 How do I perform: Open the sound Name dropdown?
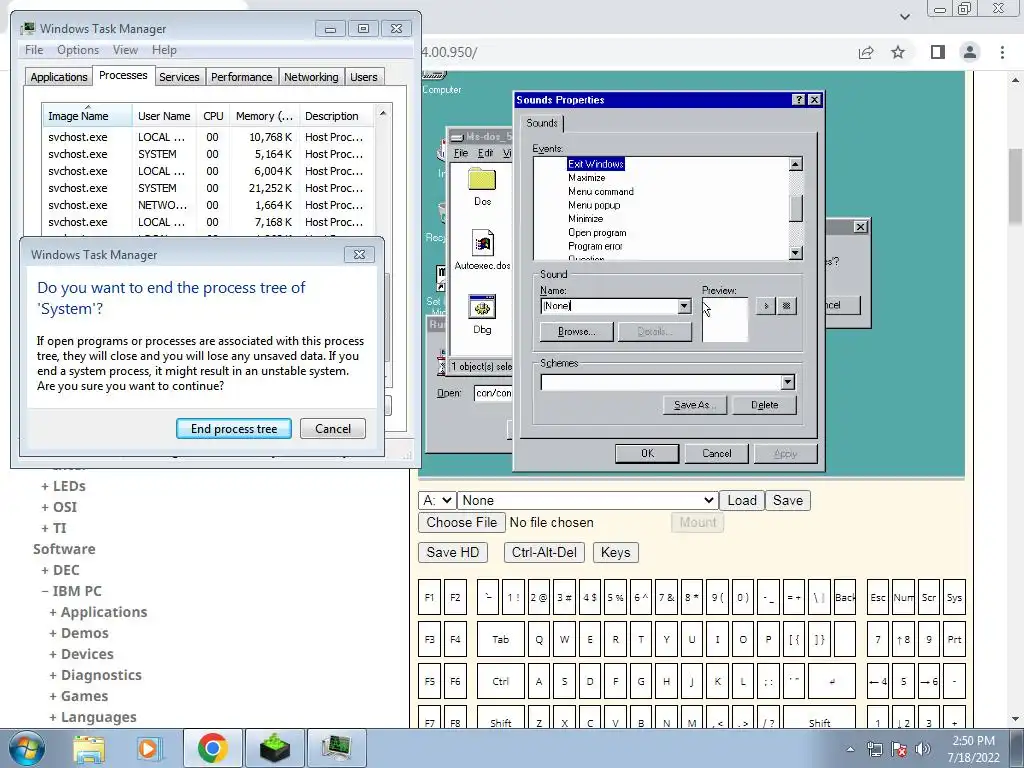click(x=684, y=306)
